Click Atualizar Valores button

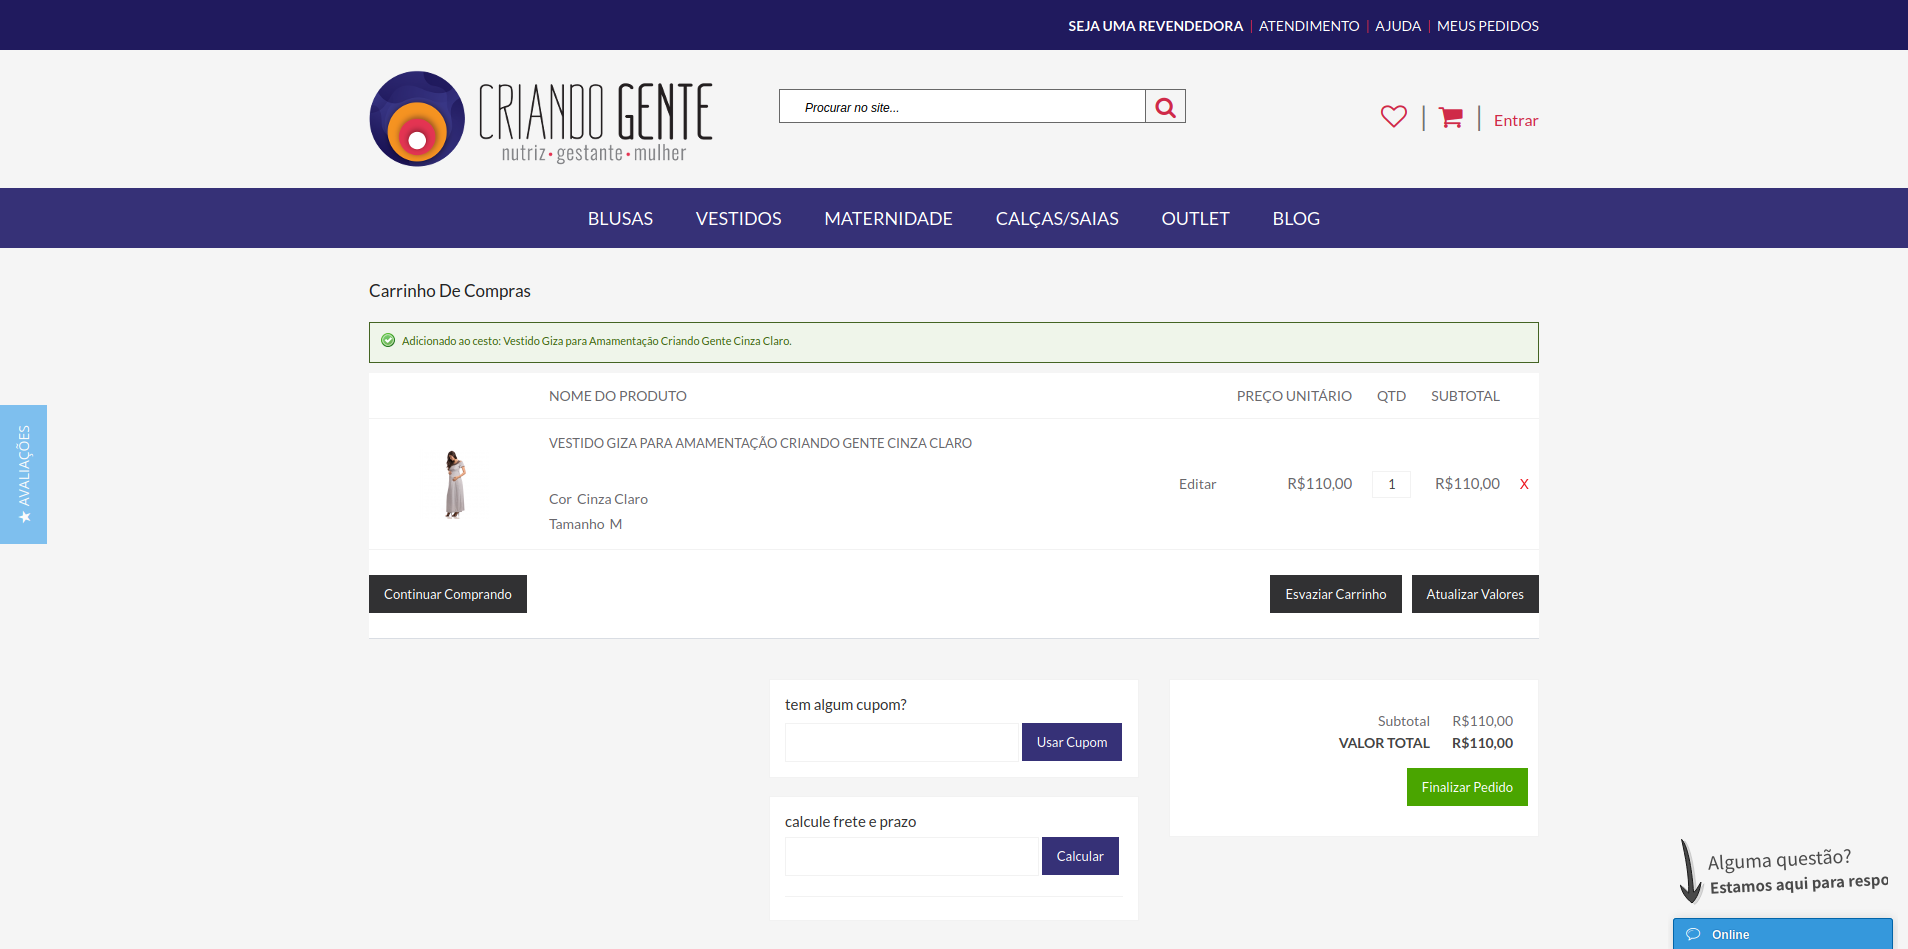(1475, 594)
